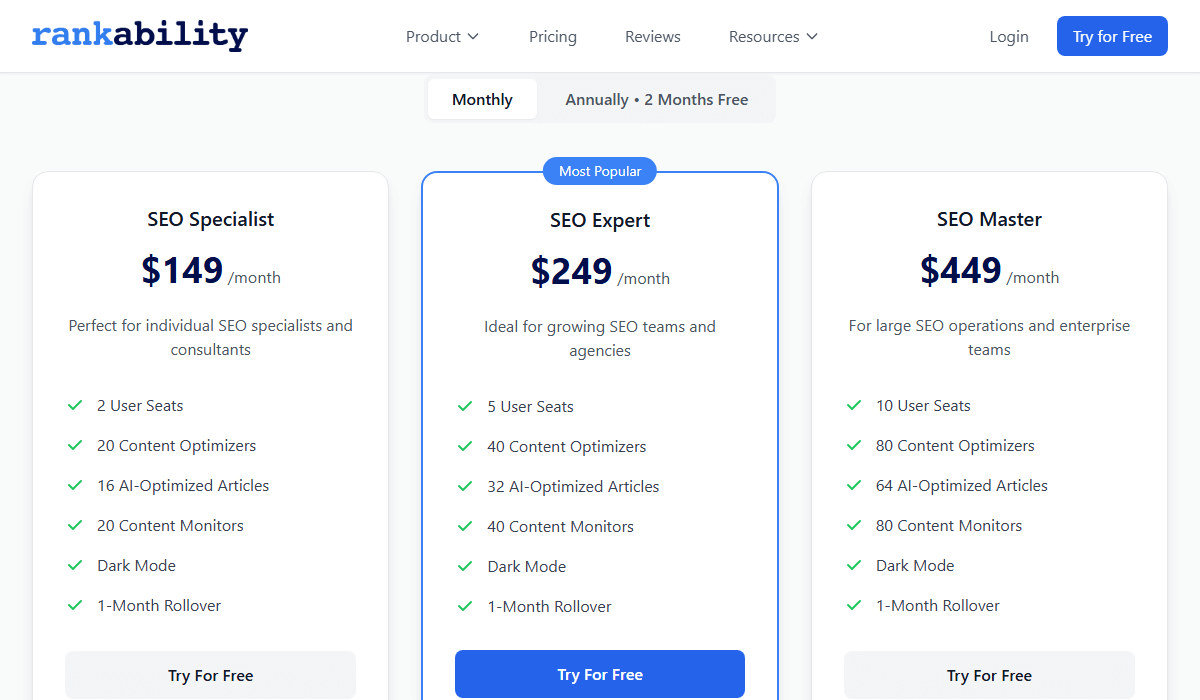Click Dark Mode checkmark in SEO Expert plan
Viewport: 1200px width, 700px height.
465,566
